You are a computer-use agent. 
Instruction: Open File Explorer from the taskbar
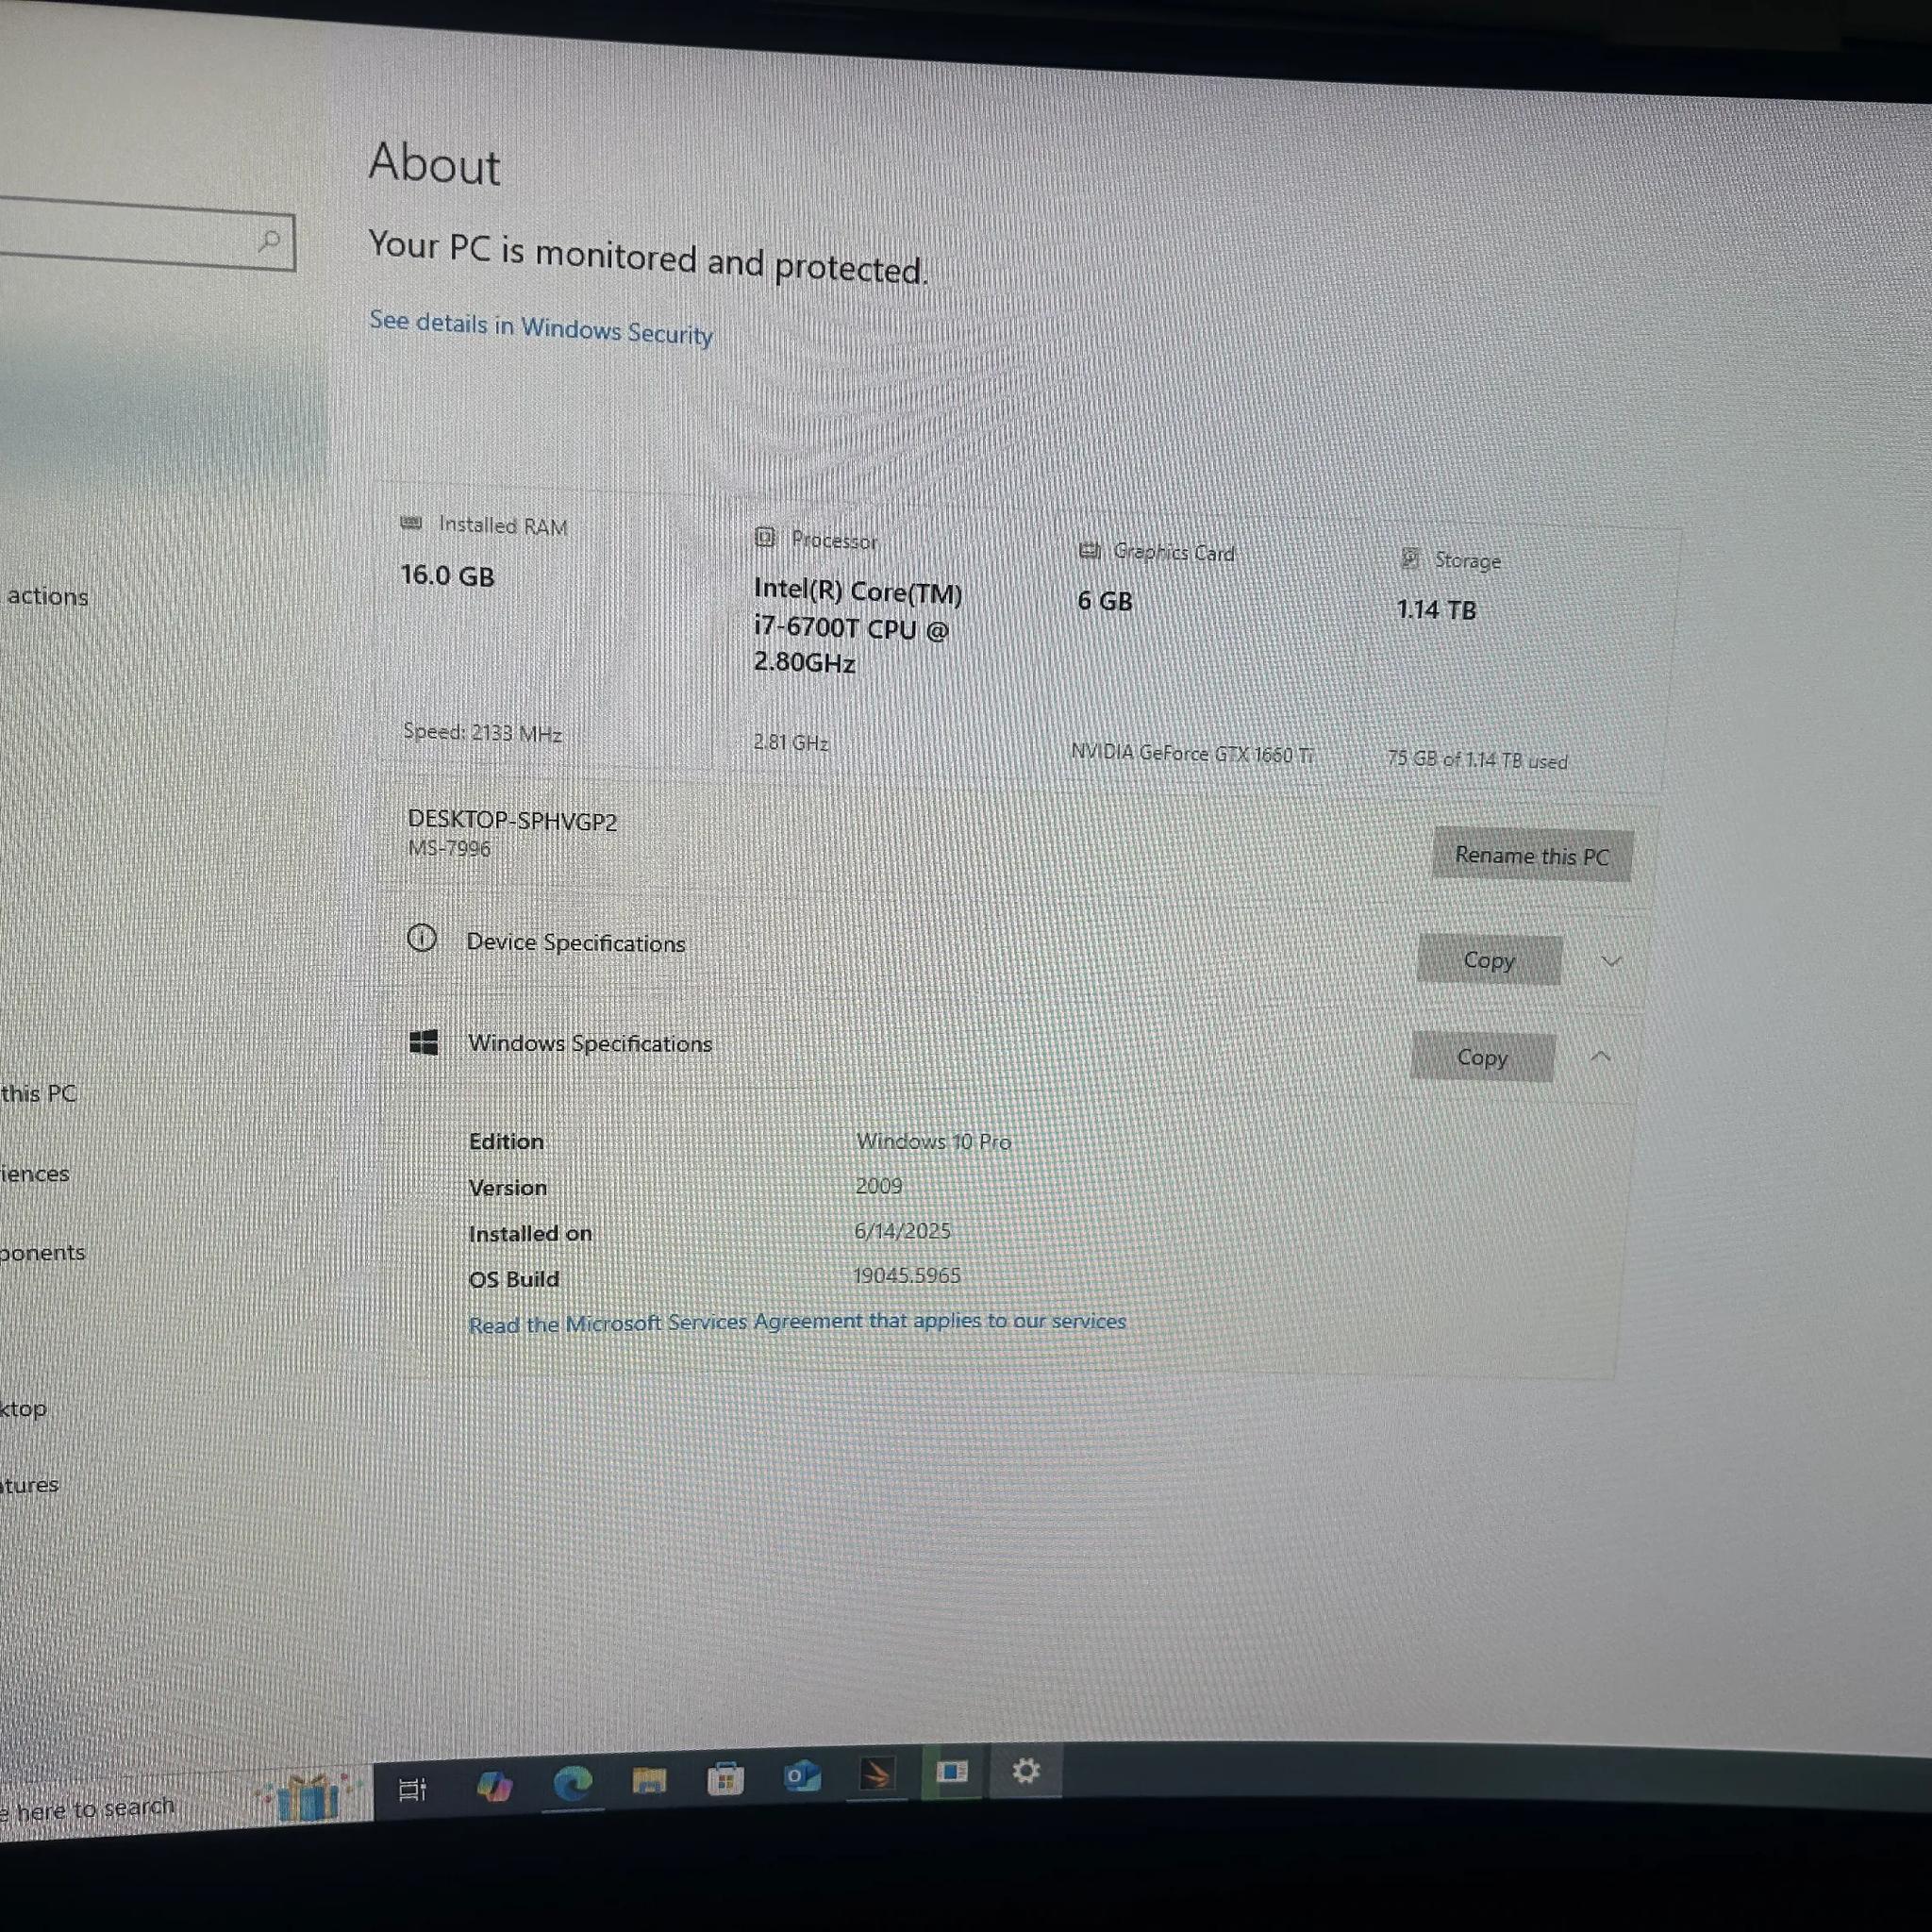click(x=649, y=1780)
